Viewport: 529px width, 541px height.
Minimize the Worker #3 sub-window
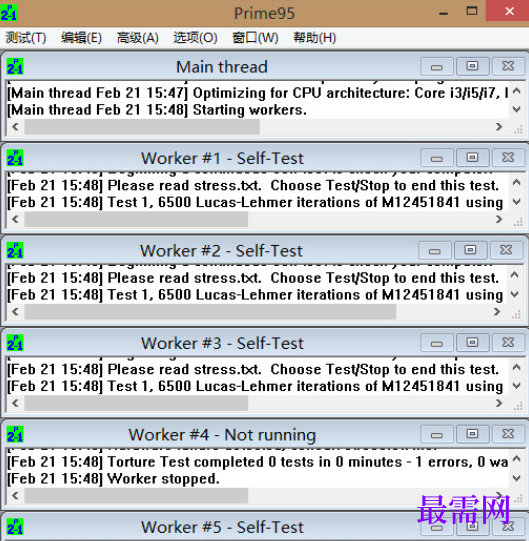point(437,343)
